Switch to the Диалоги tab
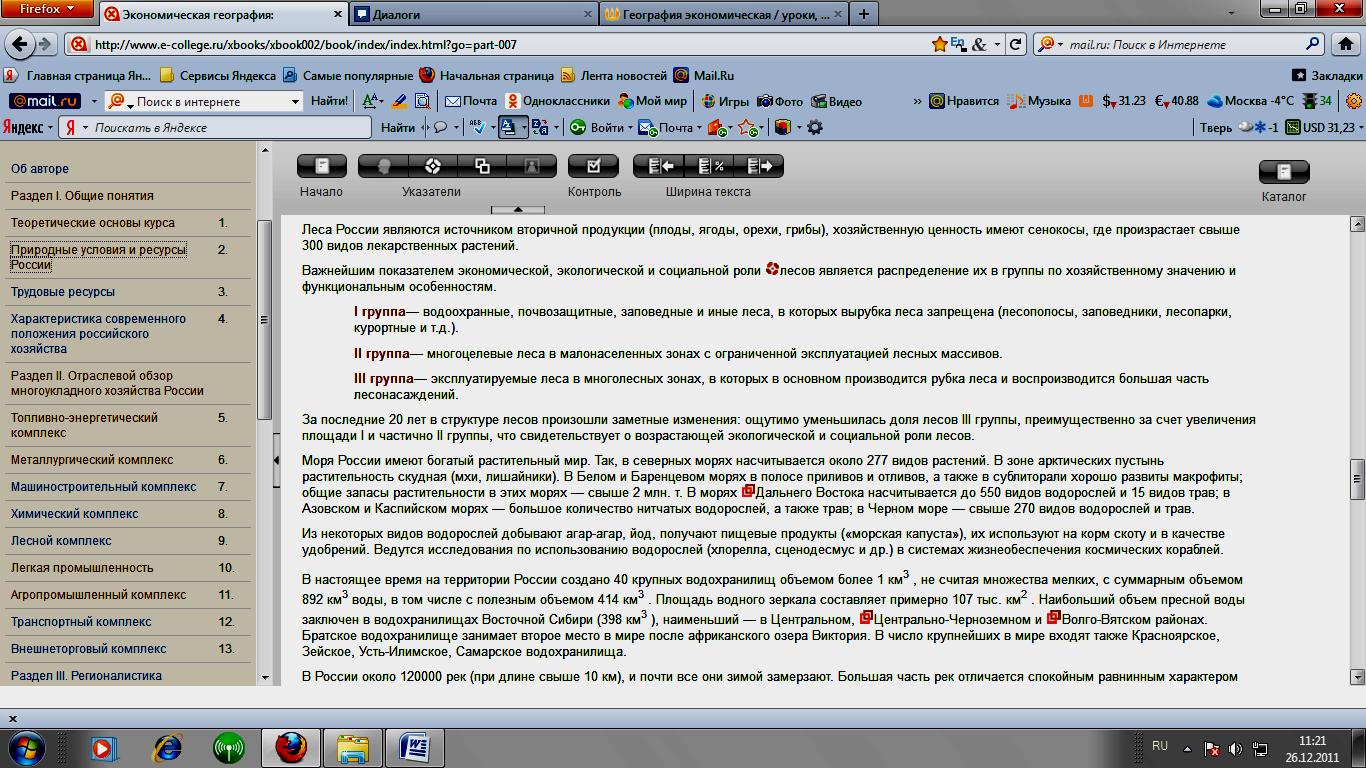The width and height of the screenshot is (1366, 768). [x=473, y=14]
